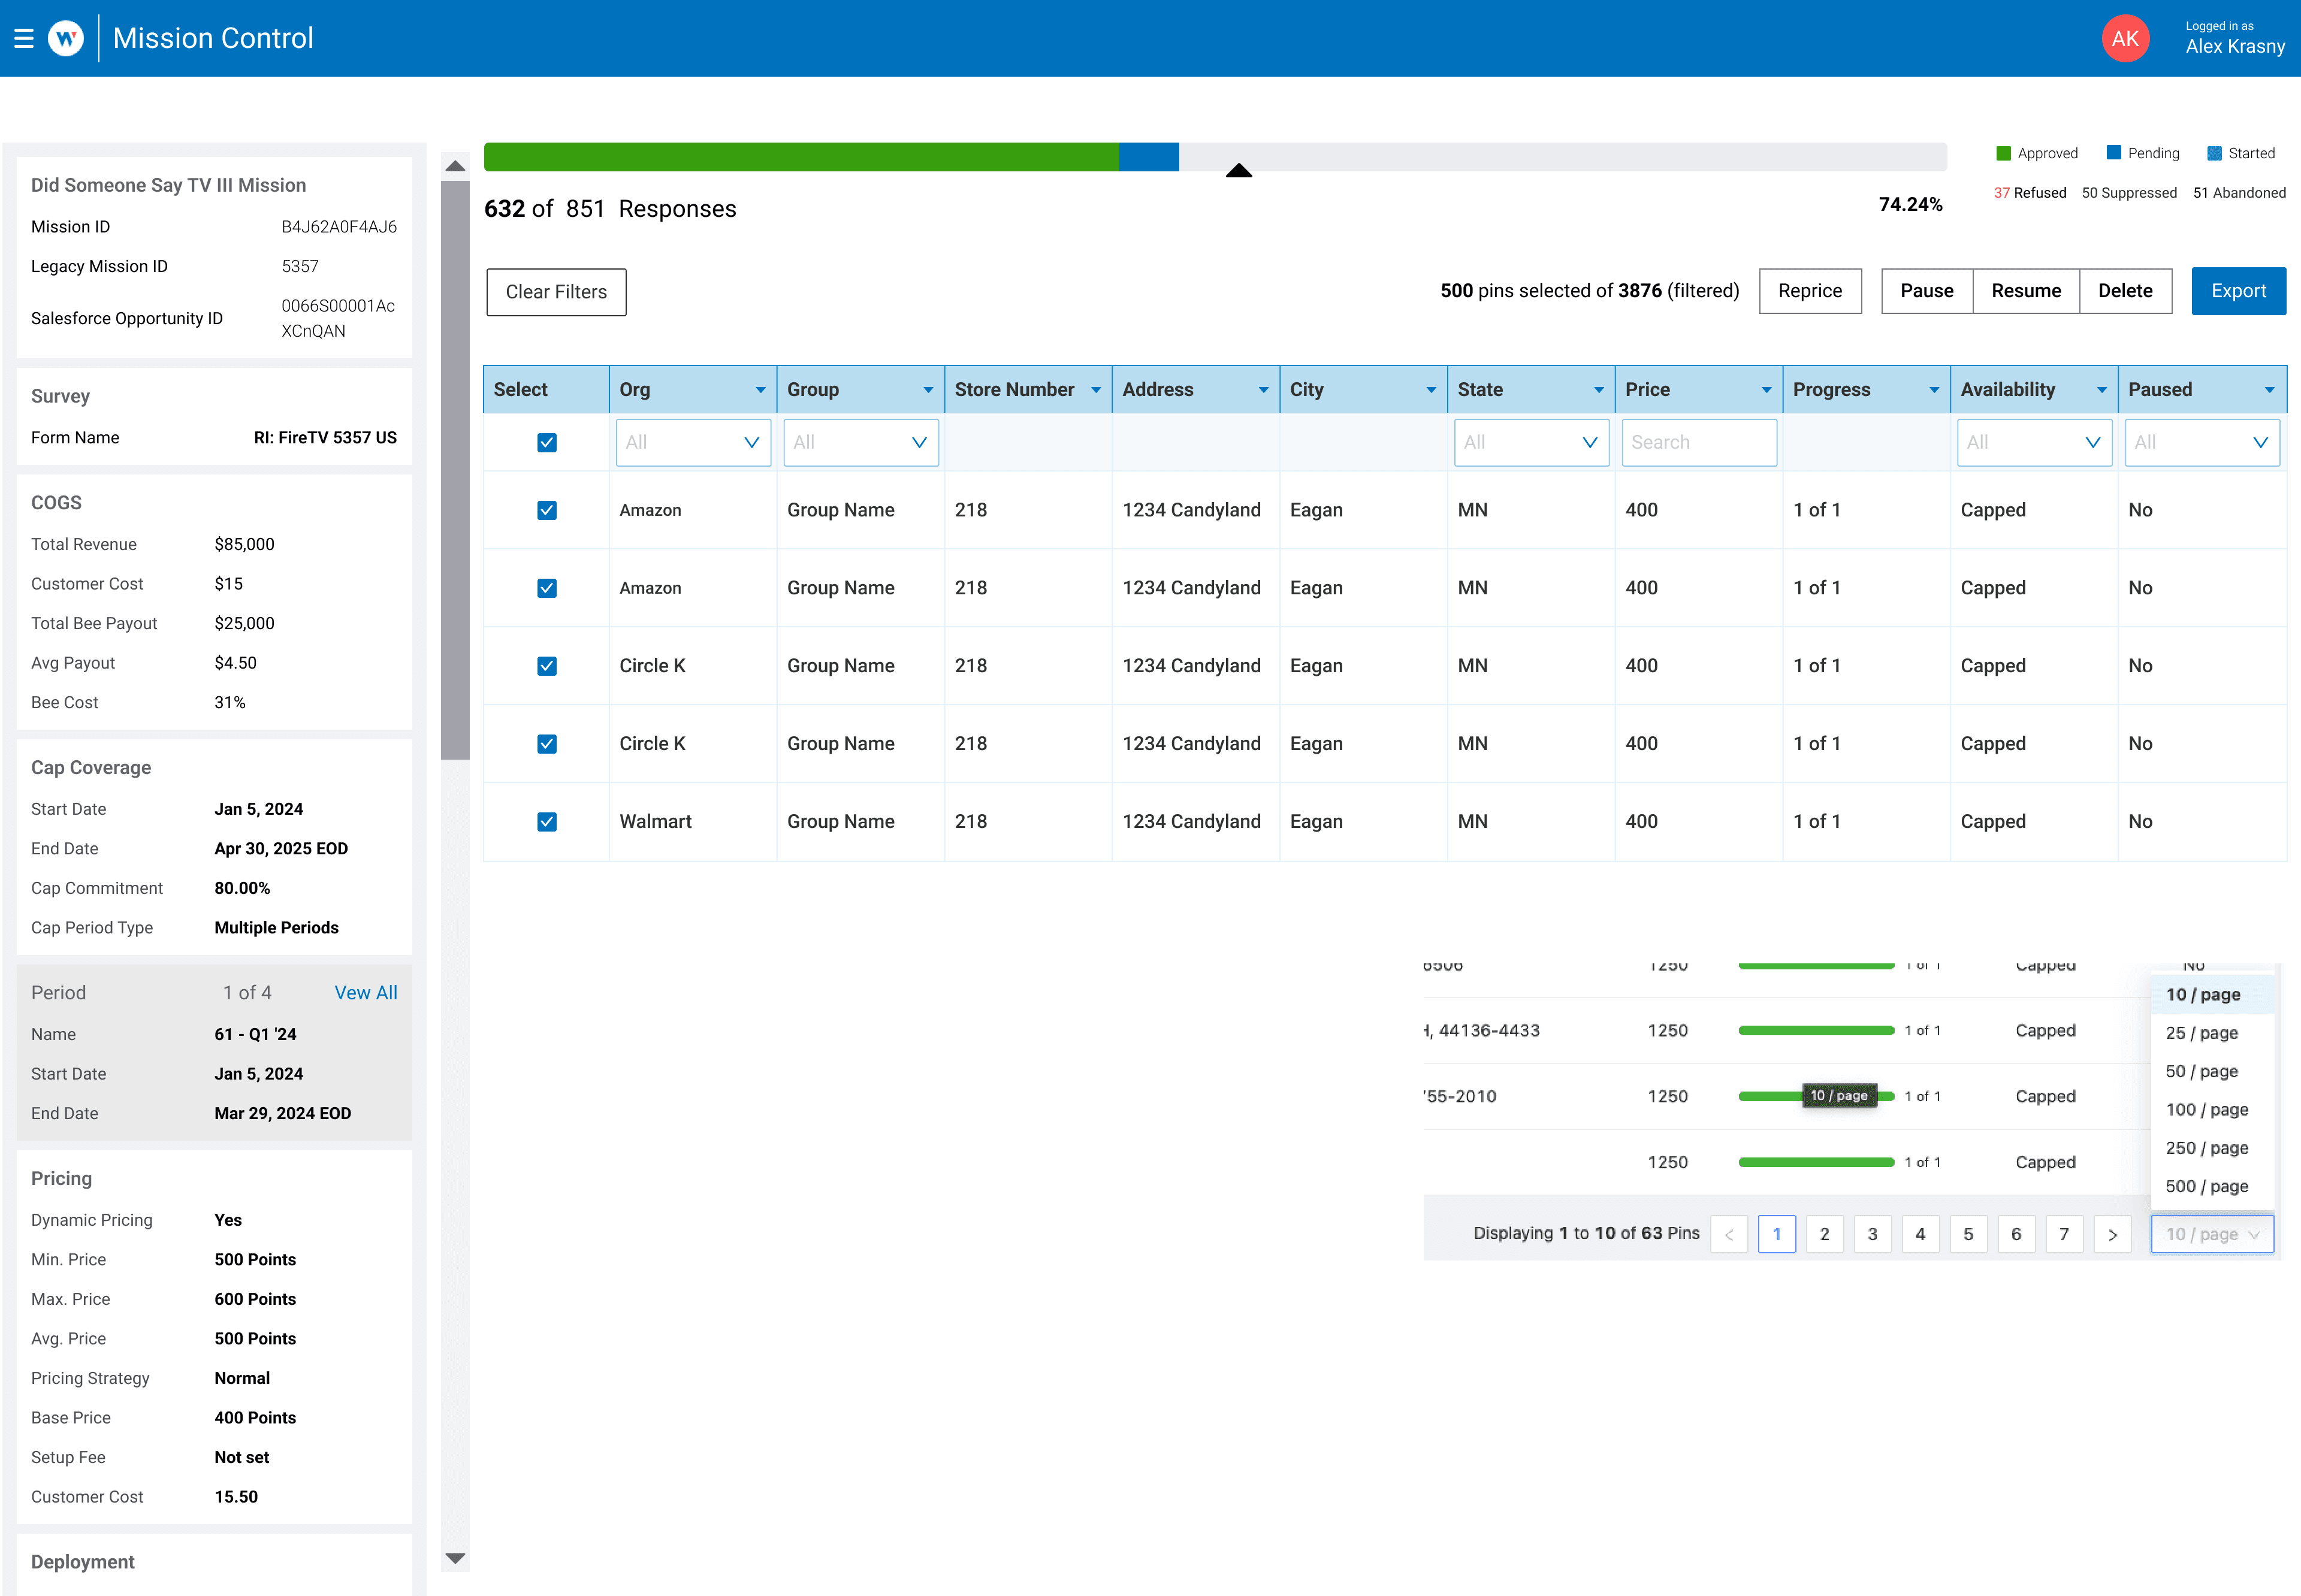The height and width of the screenshot is (1596, 2301).
Task: Click the Price column Search field
Action: (x=1699, y=442)
